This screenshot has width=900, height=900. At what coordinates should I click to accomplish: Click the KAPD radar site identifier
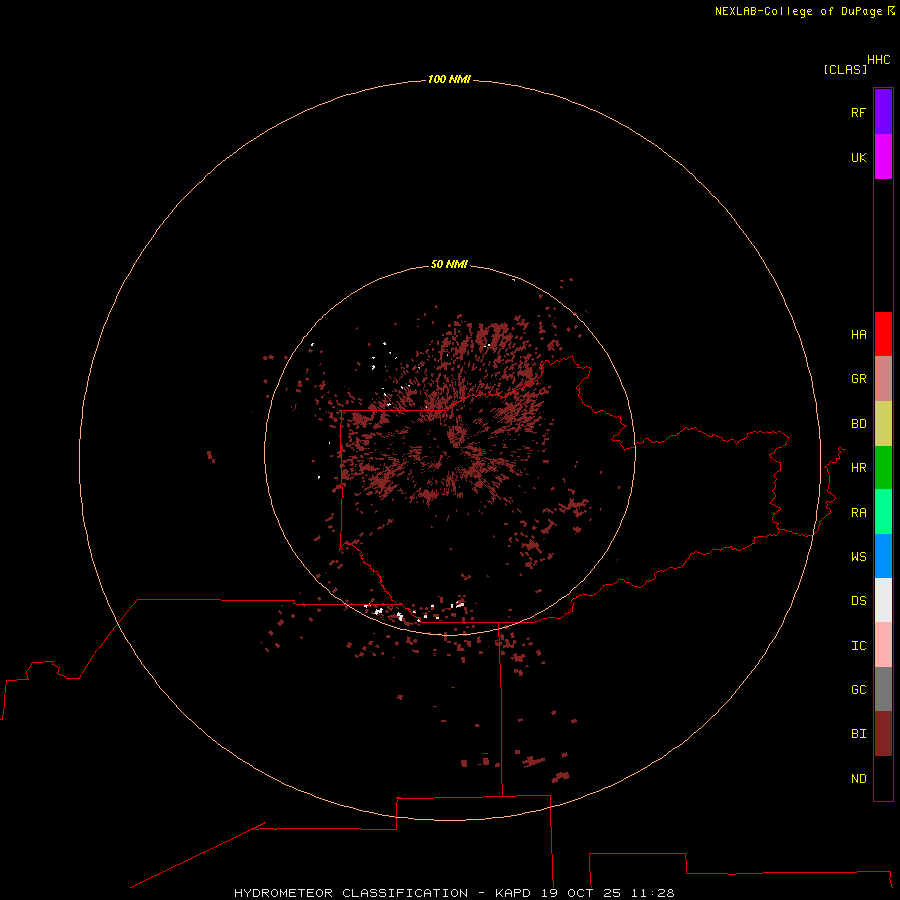click(513, 893)
